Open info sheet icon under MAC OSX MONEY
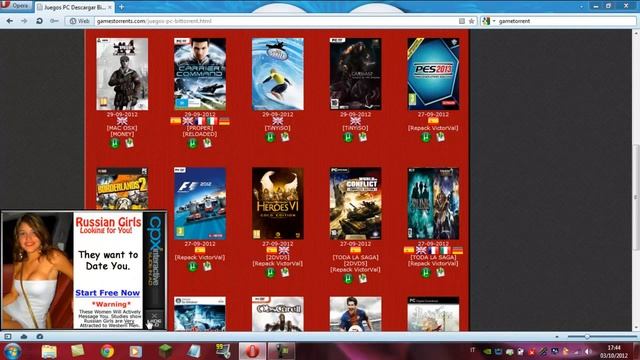The height and width of the screenshot is (360, 640). point(129,143)
